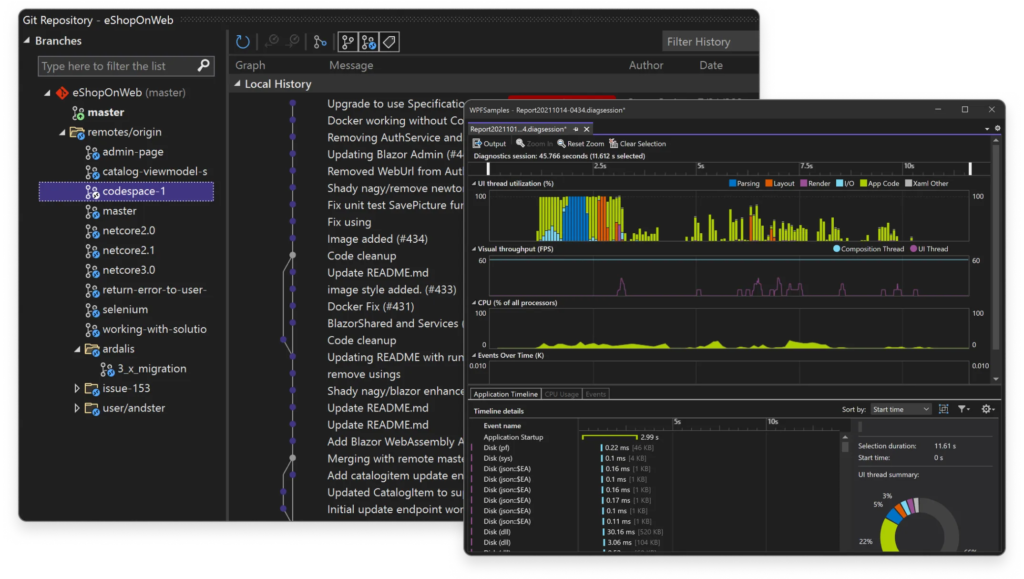1024x579 pixels.
Task: Select the Report diagsession document tab
Action: (518, 129)
